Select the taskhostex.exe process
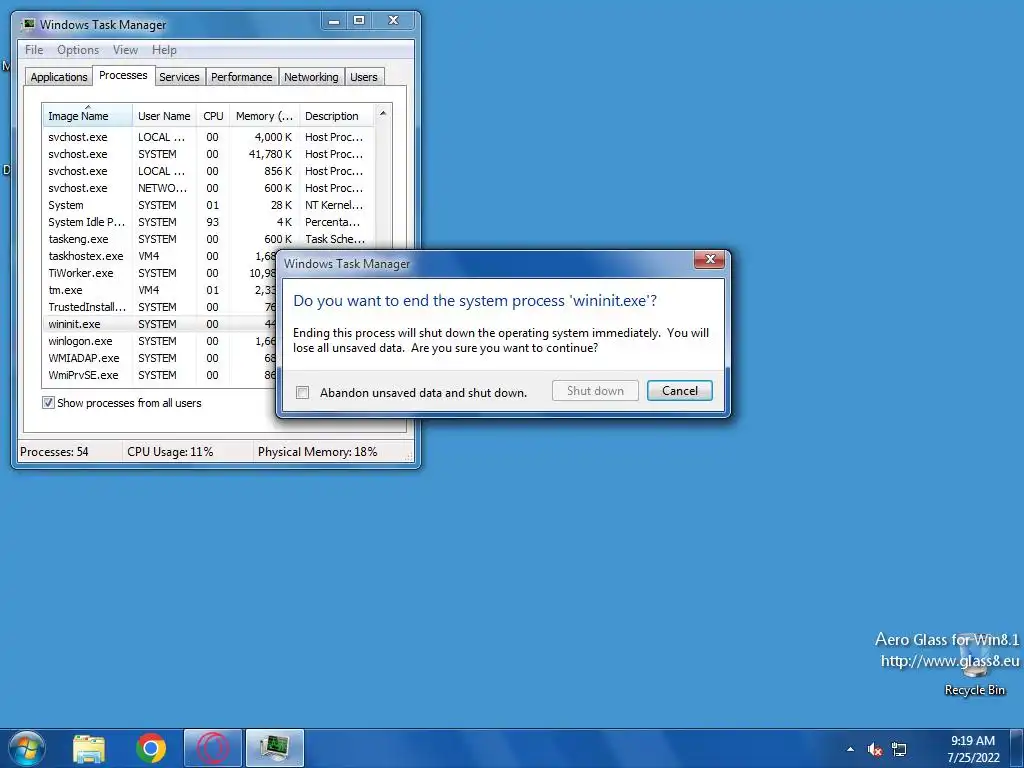 [x=160, y=256]
